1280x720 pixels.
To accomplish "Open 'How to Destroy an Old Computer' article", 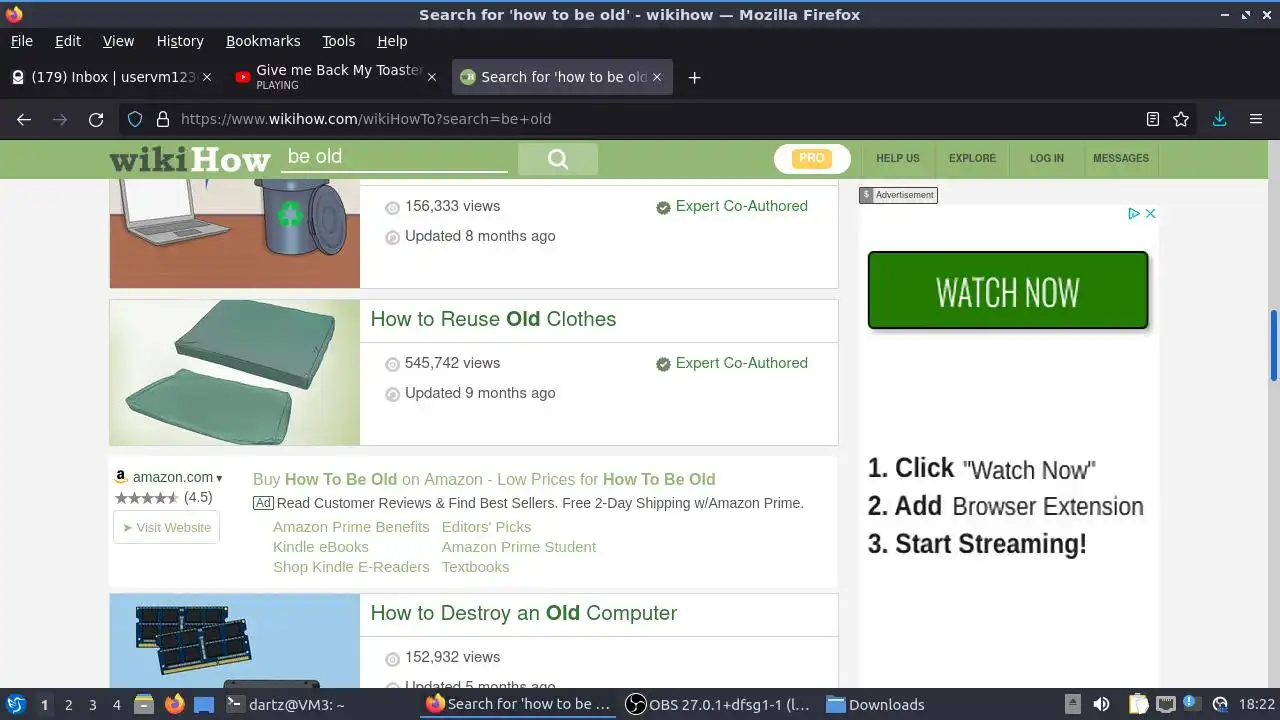I will [x=524, y=613].
